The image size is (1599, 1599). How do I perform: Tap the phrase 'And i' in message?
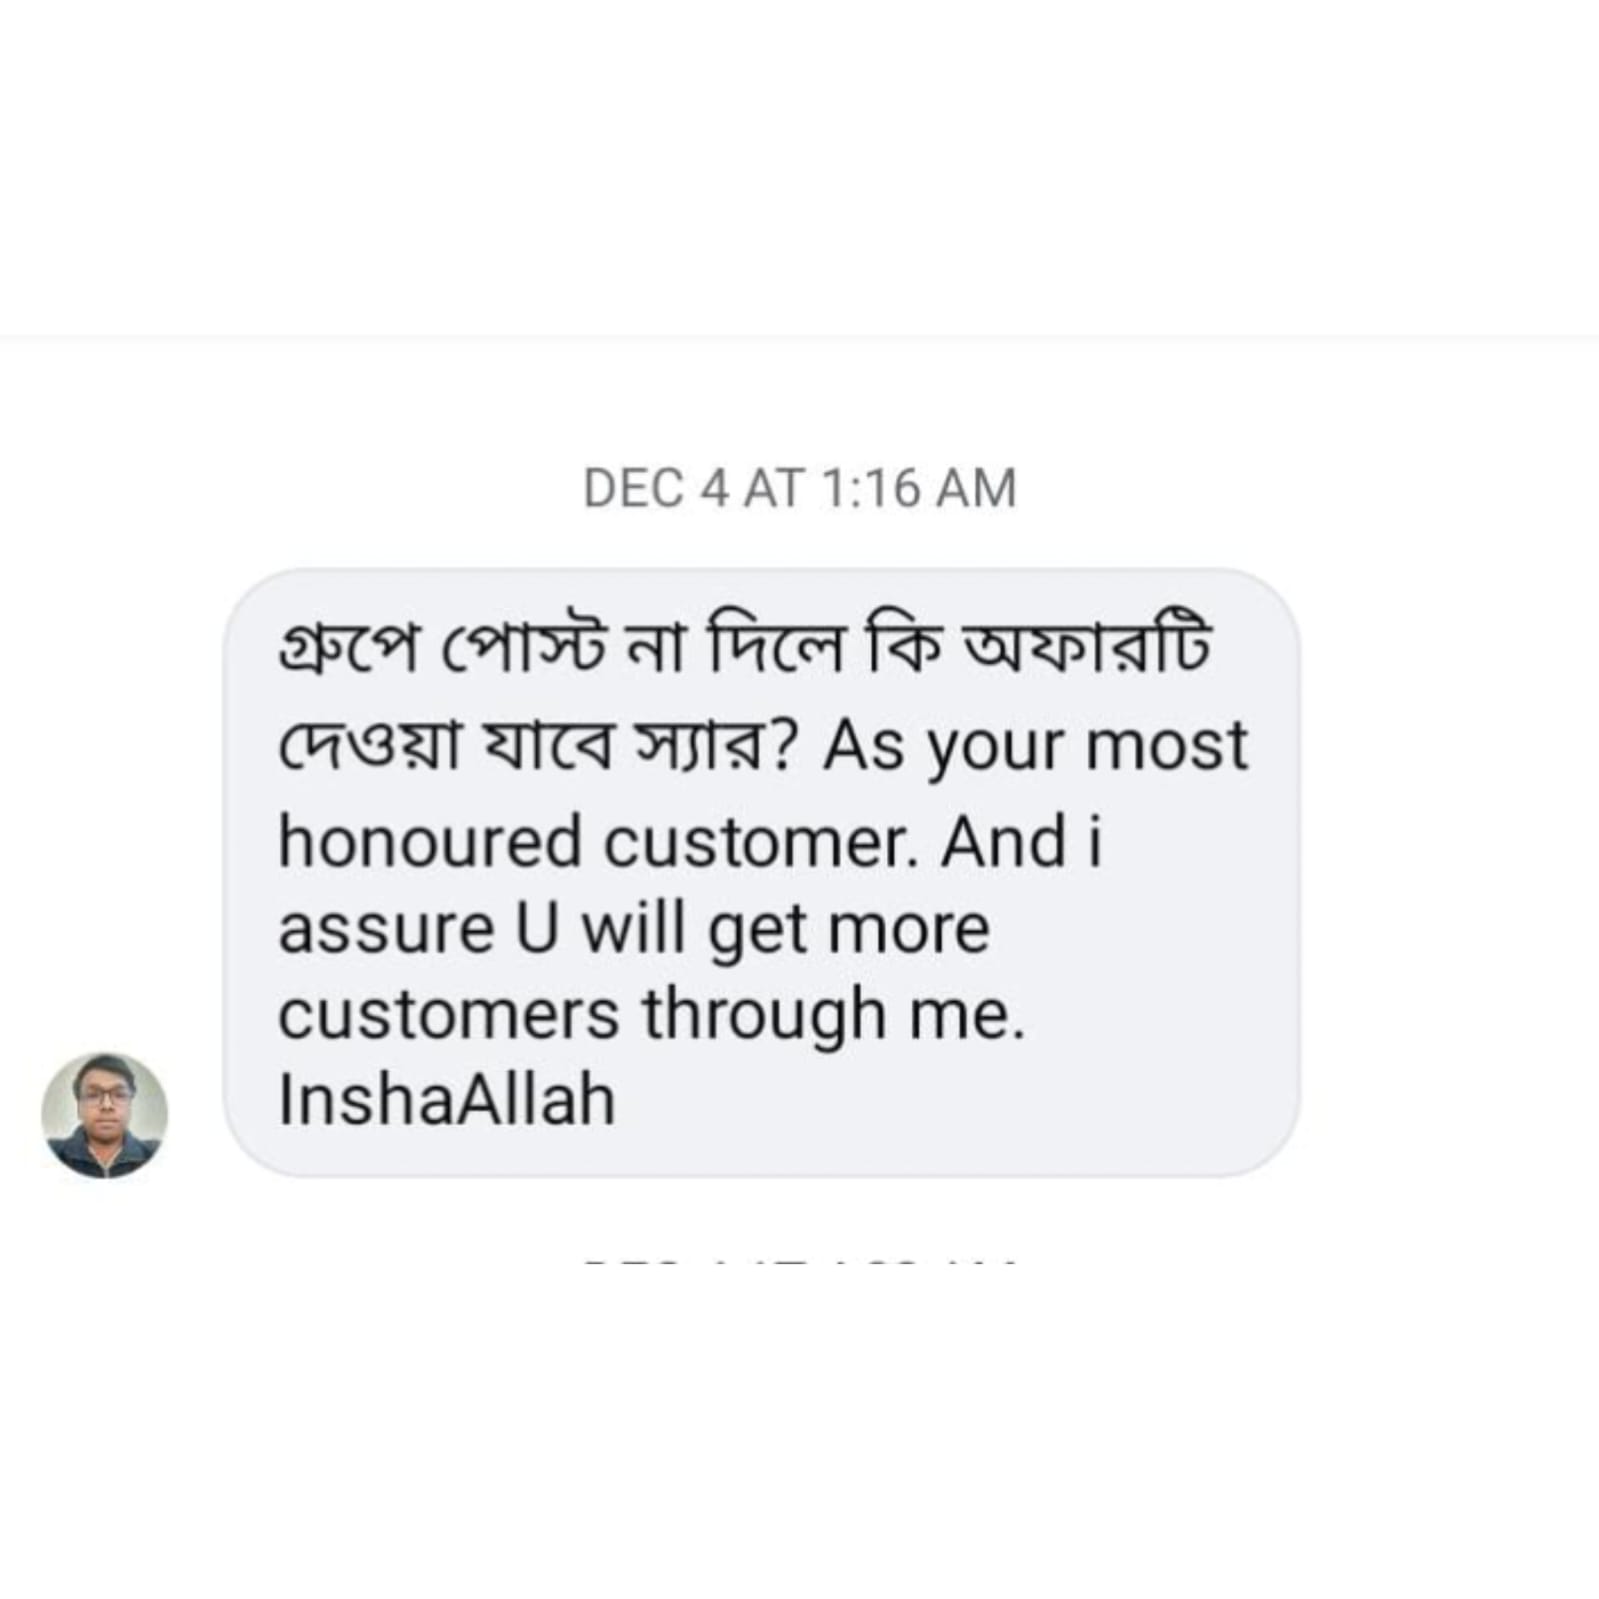(1021, 842)
